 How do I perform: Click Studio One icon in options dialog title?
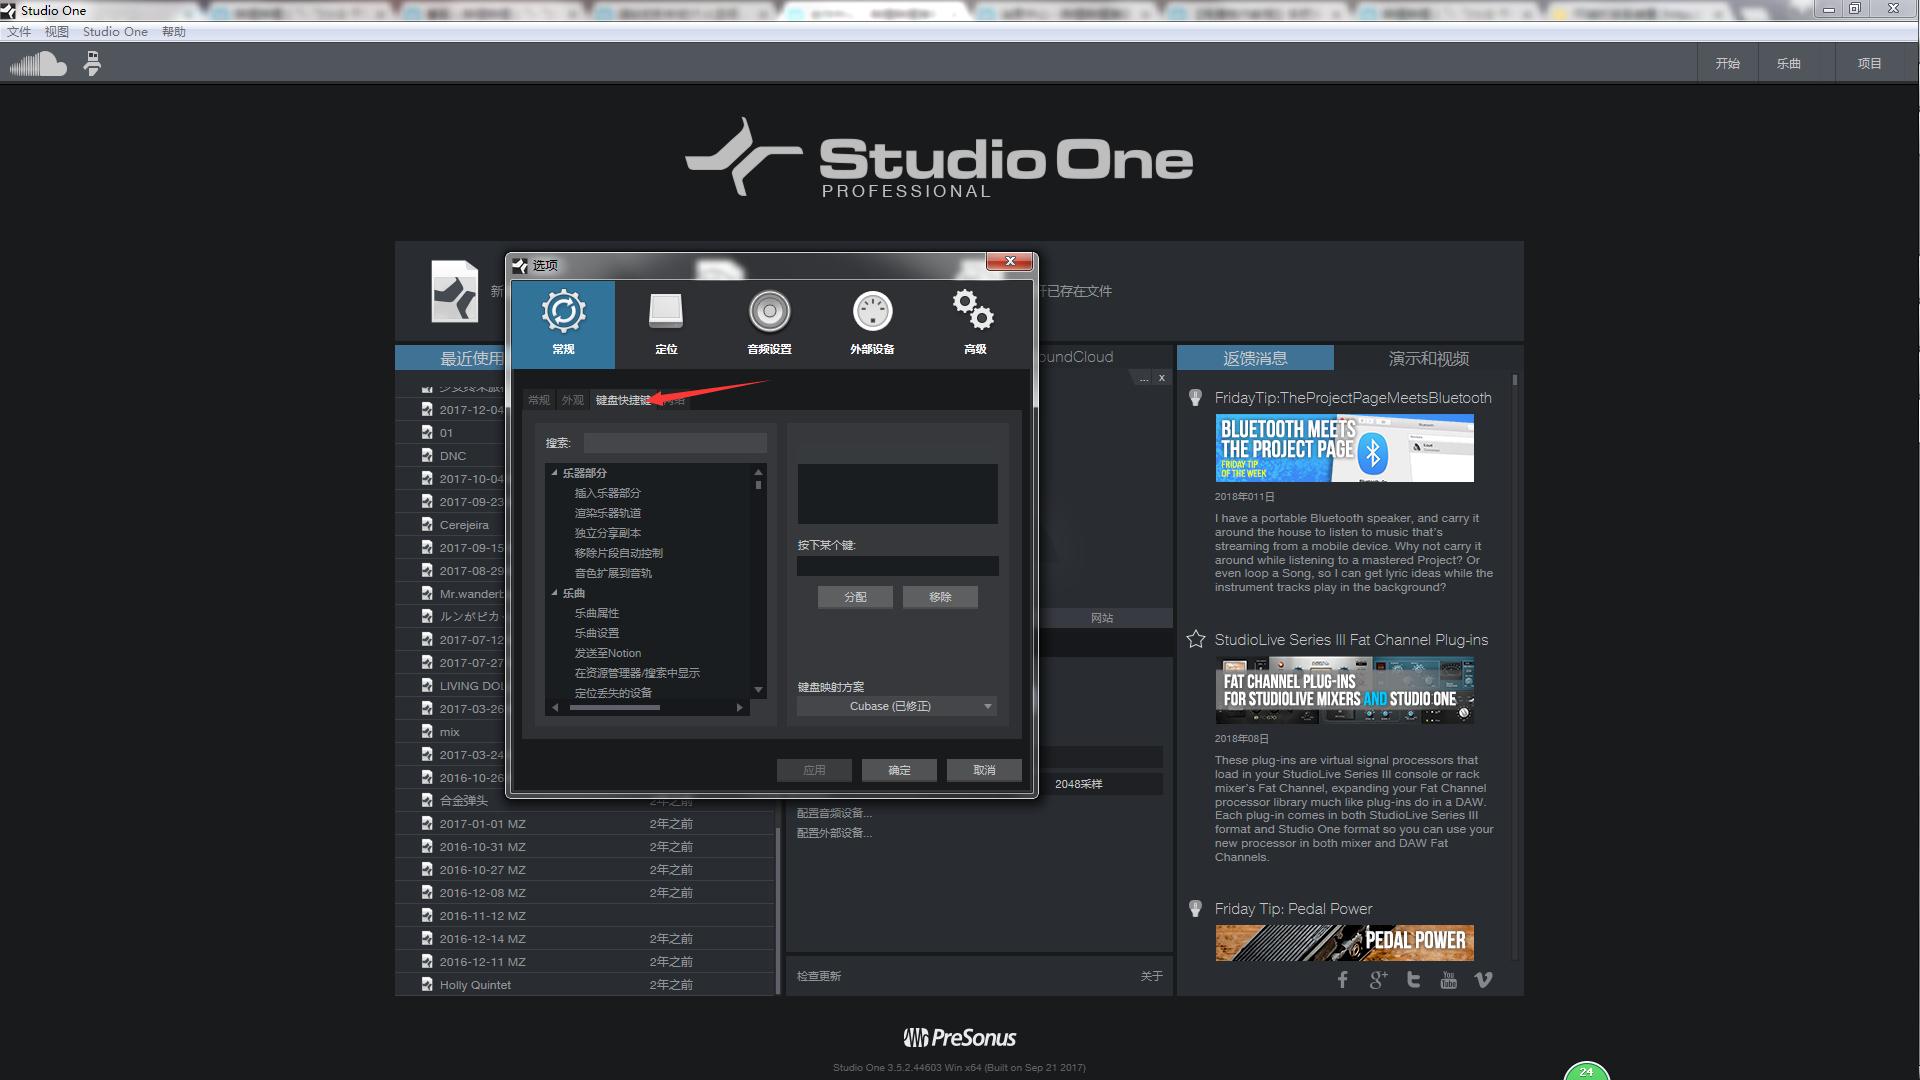pos(520,265)
